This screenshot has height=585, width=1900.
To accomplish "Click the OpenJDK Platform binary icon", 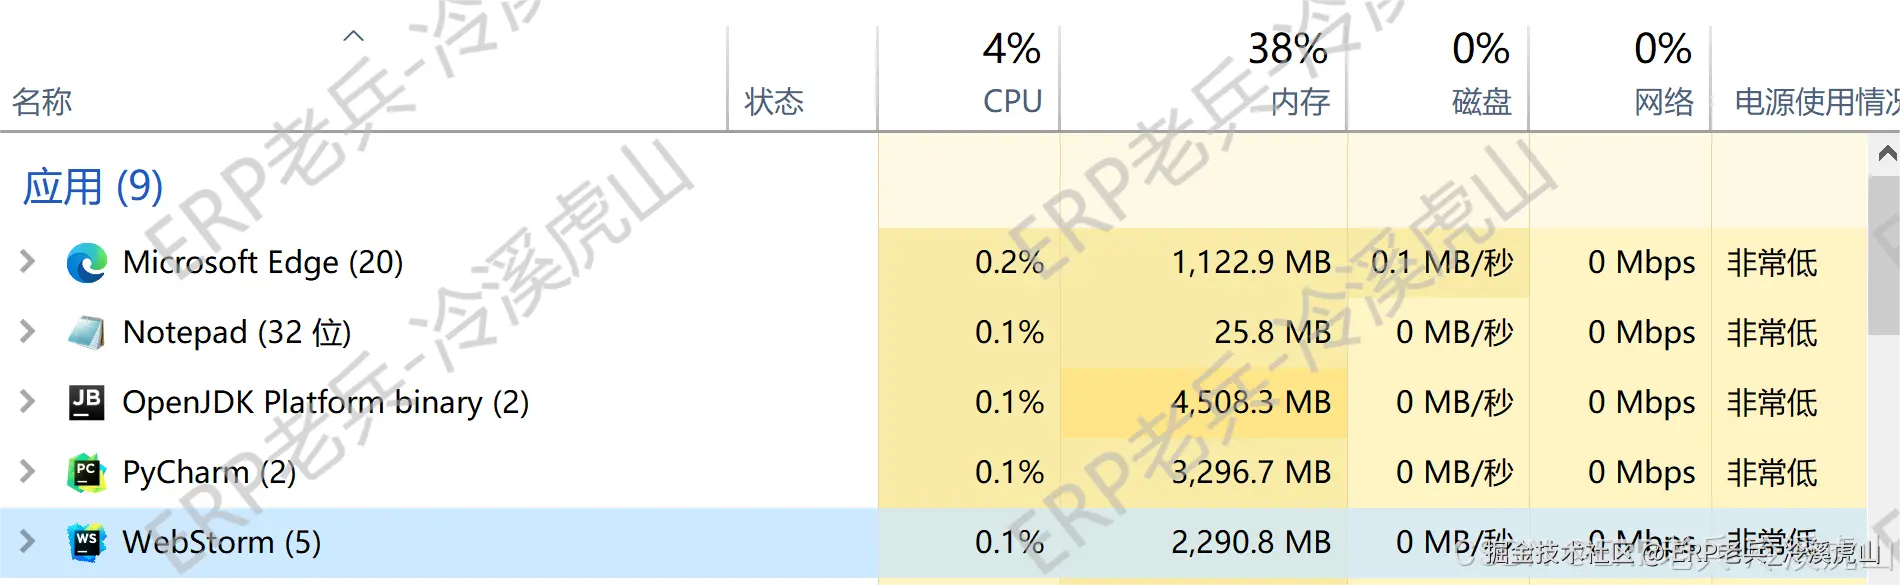I will [x=86, y=402].
